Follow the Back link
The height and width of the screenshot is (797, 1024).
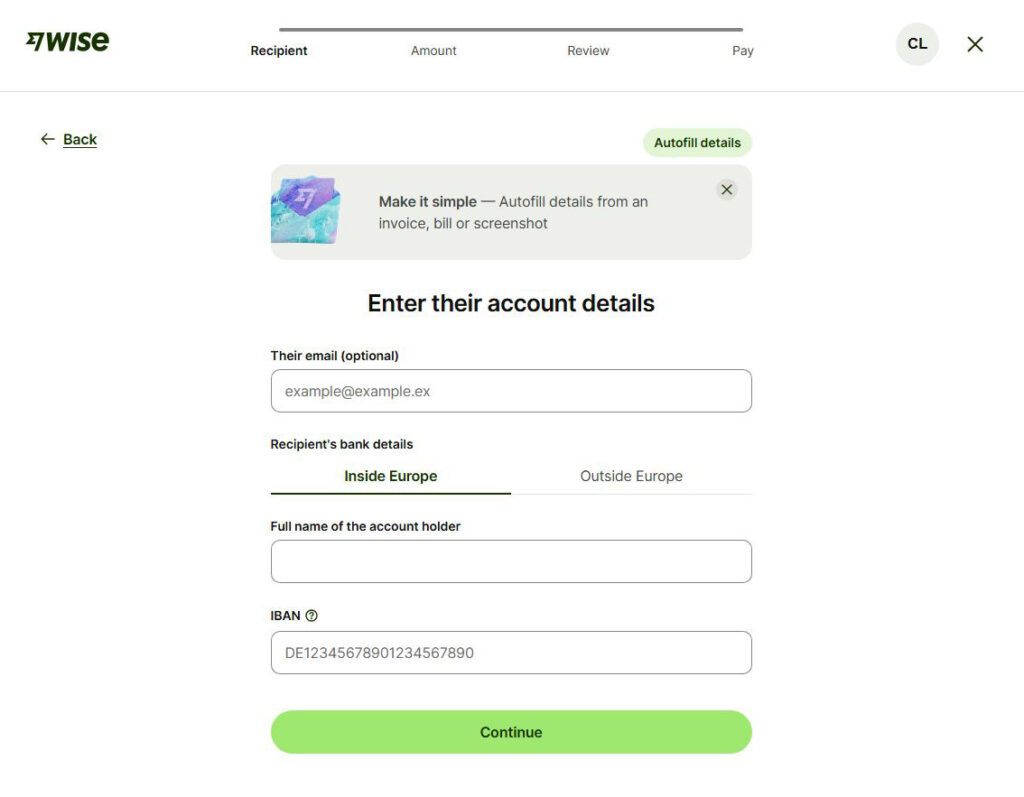(x=80, y=139)
